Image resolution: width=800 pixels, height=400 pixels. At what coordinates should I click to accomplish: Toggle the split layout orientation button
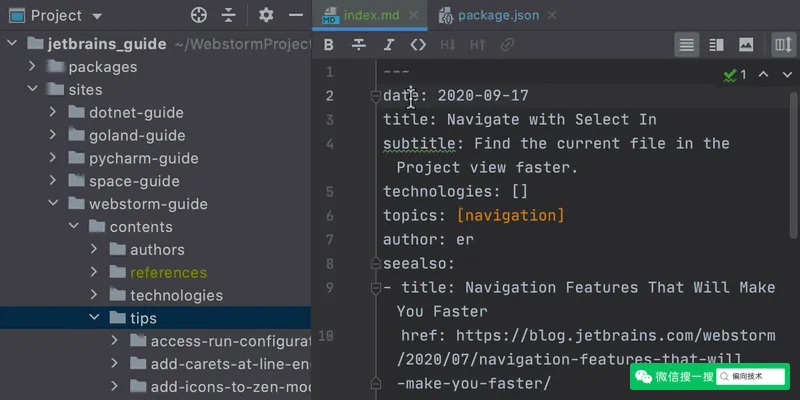point(783,45)
